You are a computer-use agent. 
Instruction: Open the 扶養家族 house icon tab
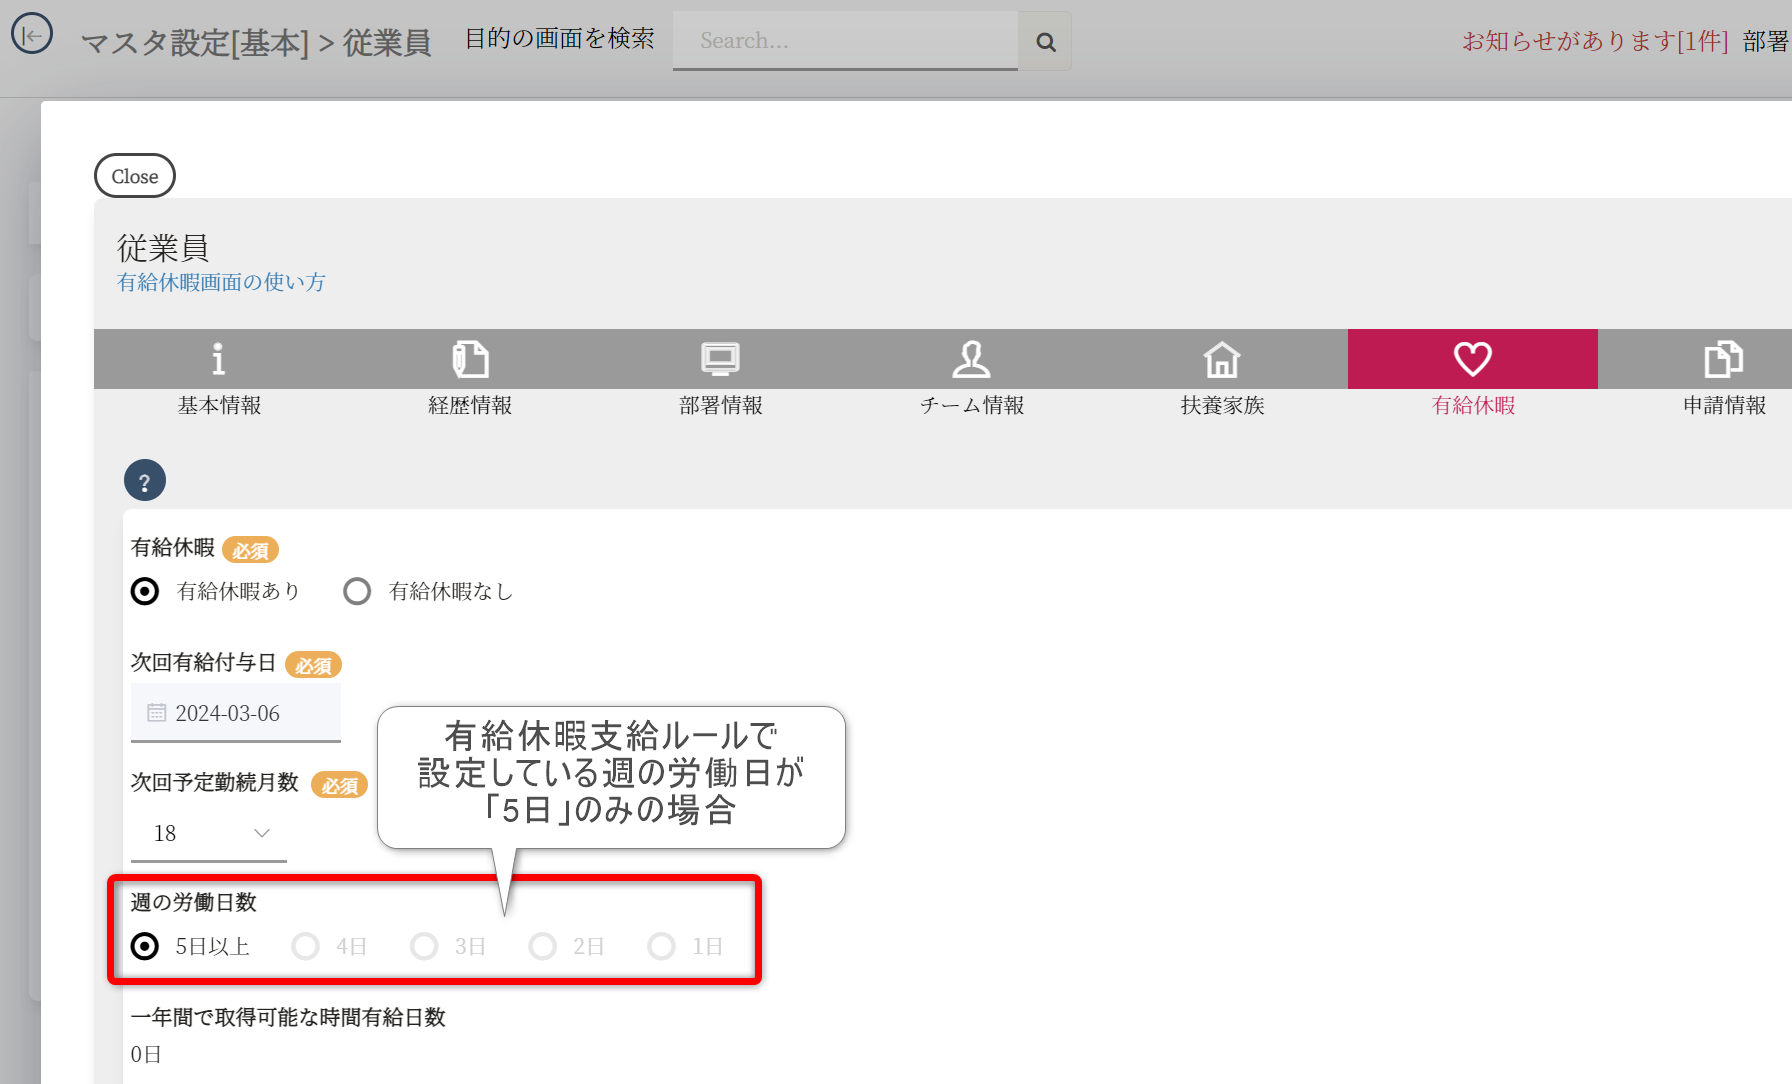(1222, 359)
